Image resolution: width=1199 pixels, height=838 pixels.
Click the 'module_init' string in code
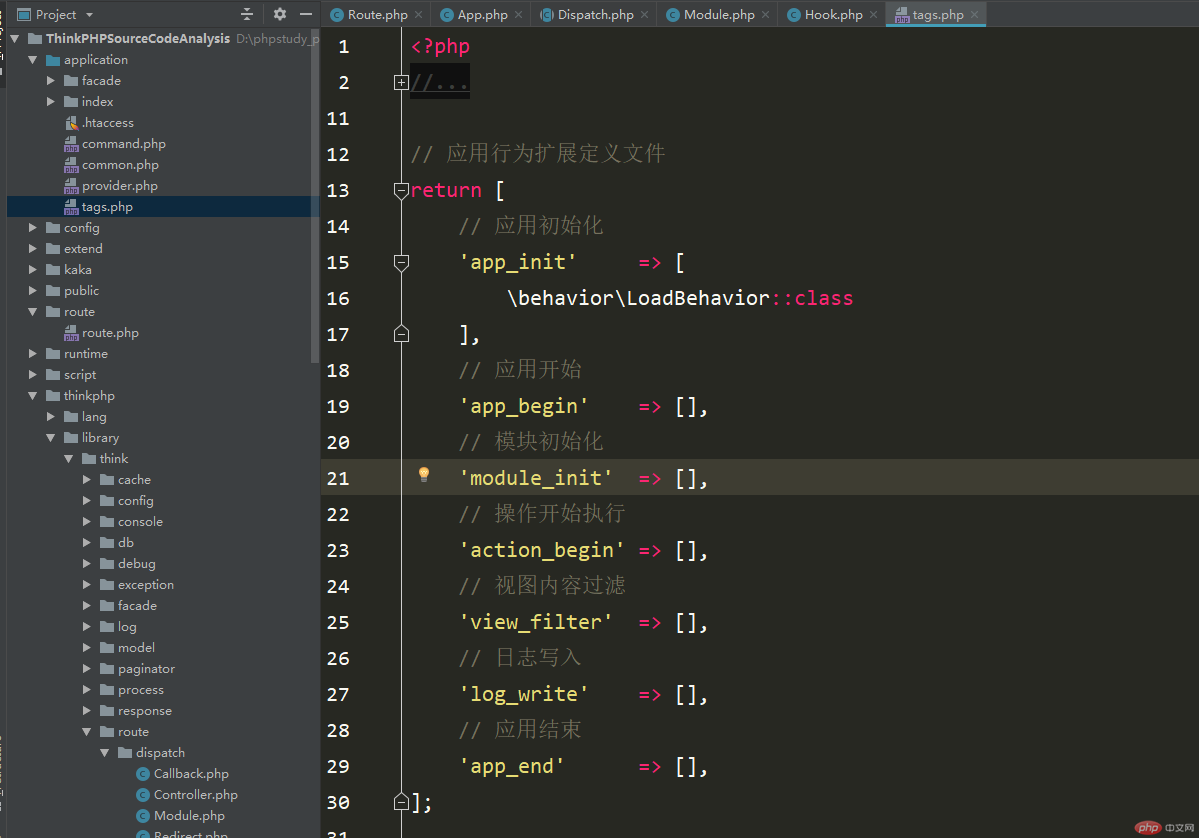click(535, 478)
